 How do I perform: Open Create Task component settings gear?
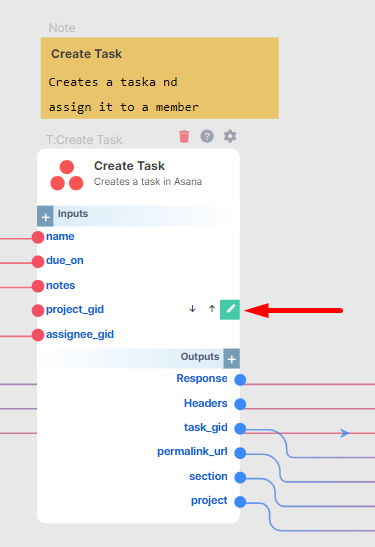[230, 136]
